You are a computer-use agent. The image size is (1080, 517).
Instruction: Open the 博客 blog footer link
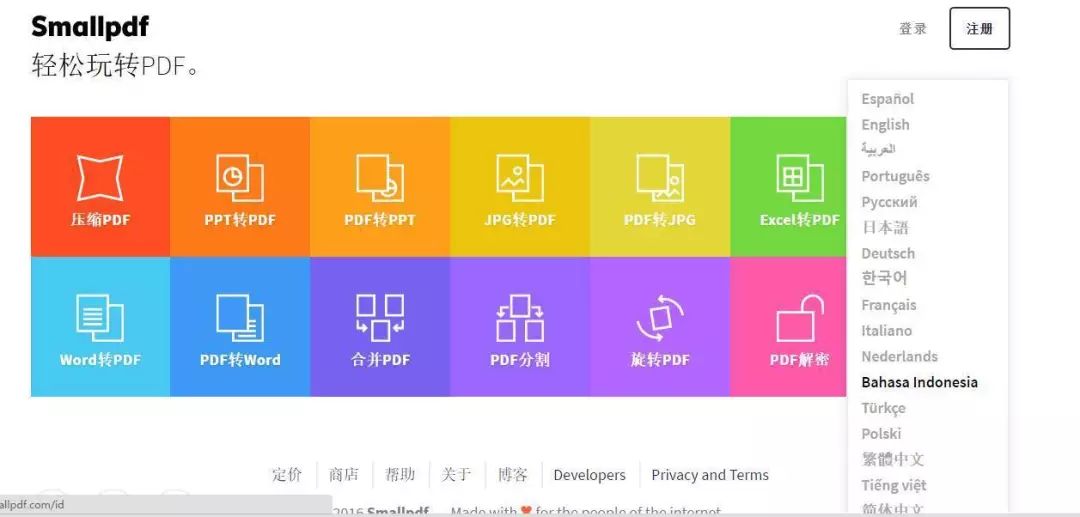click(x=512, y=474)
